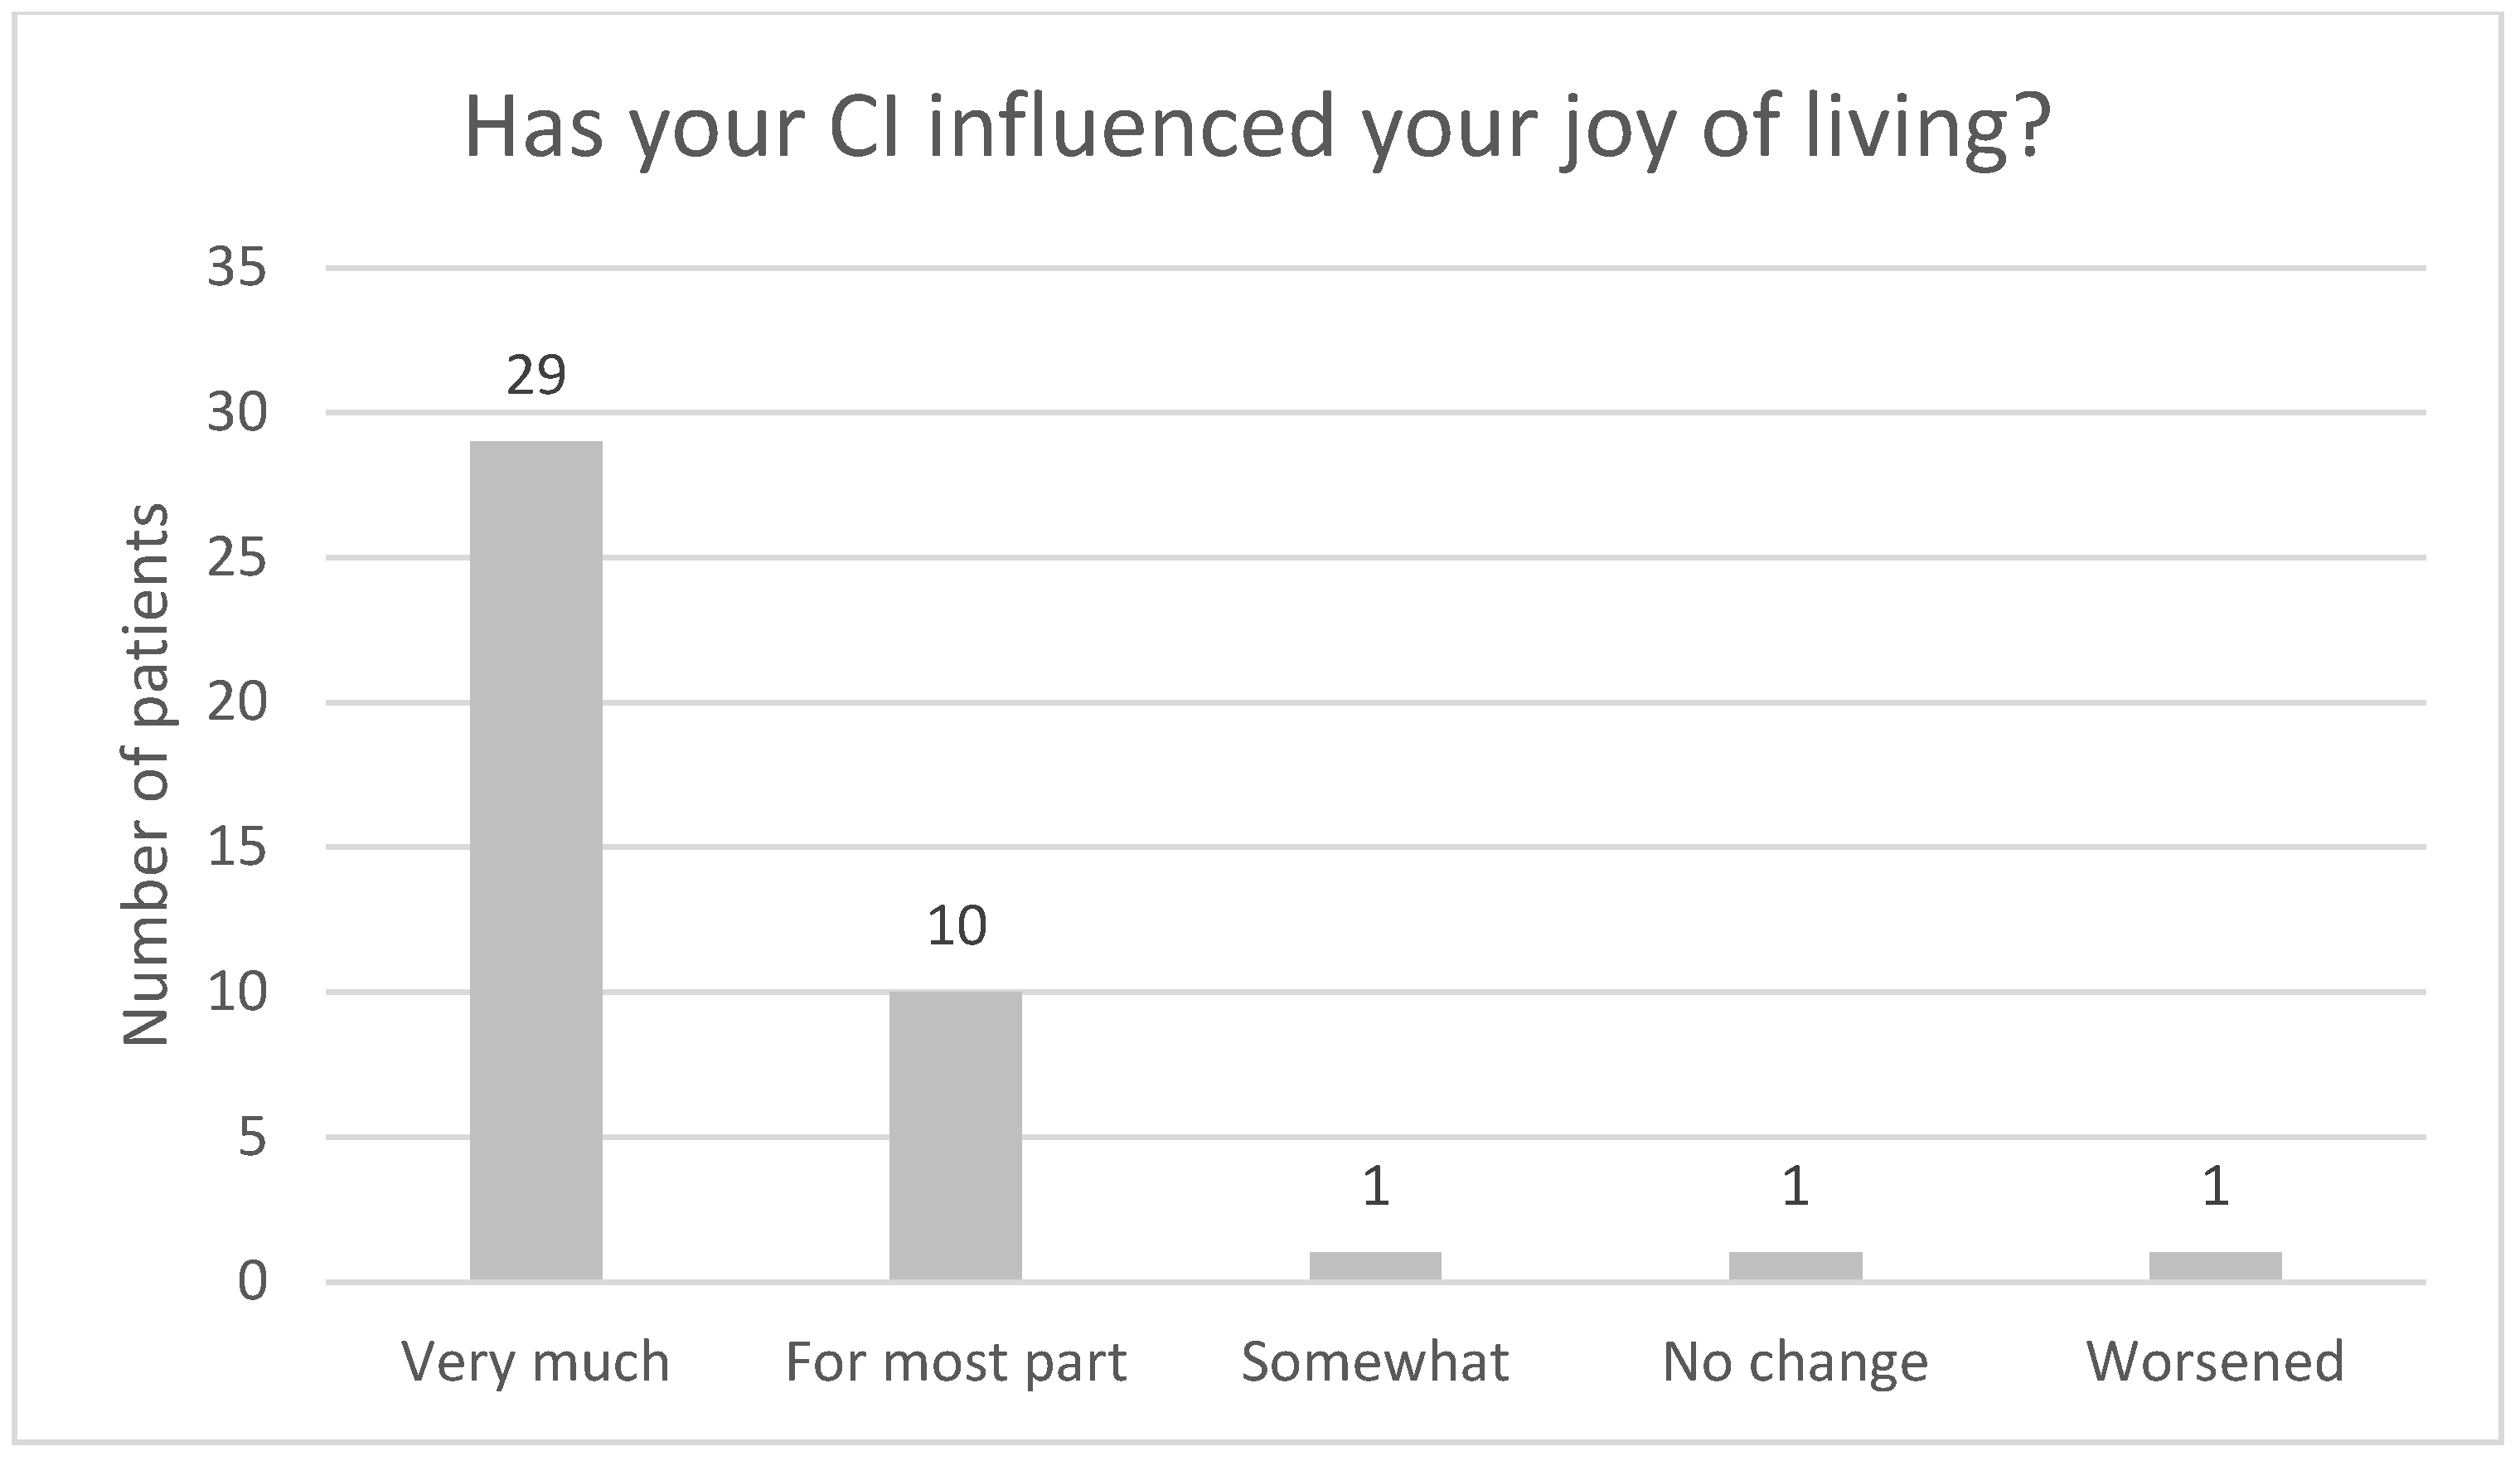Viewport: 2520px width, 1461px height.
Task: Select the 15 tick label on the y-axis
Action: 237,849
